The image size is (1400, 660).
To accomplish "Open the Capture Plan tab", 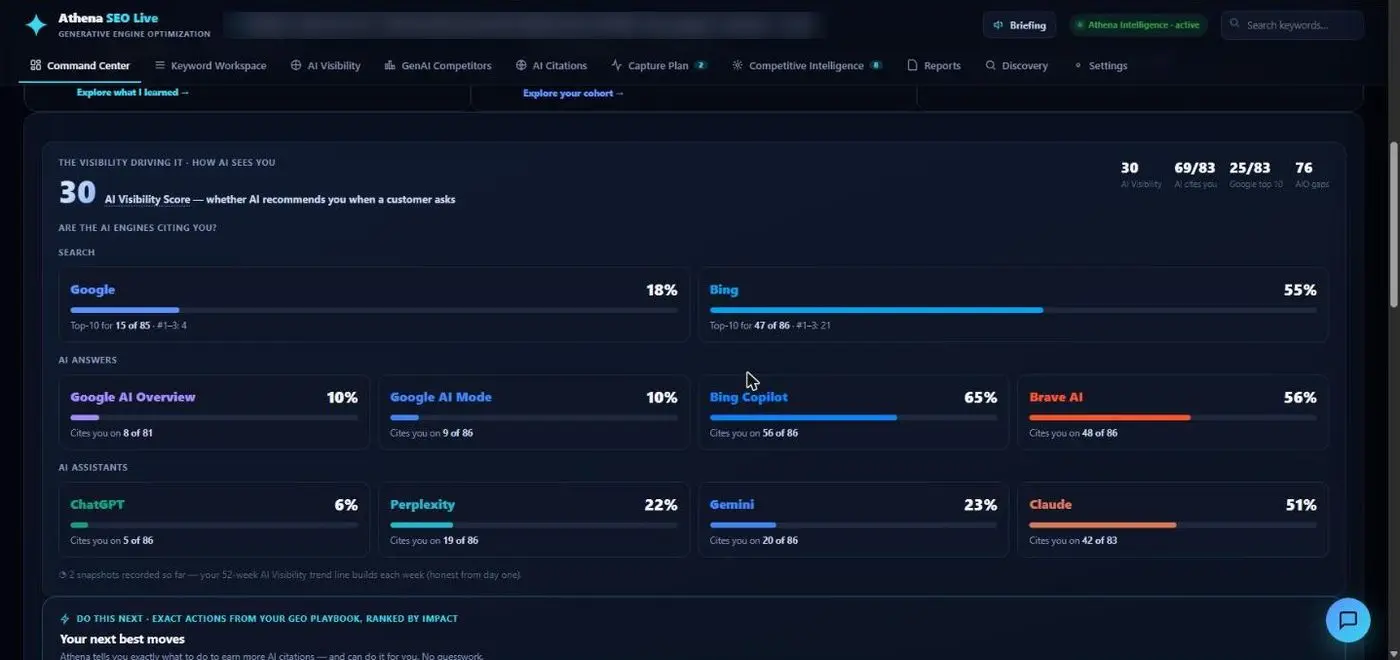I will pos(659,66).
